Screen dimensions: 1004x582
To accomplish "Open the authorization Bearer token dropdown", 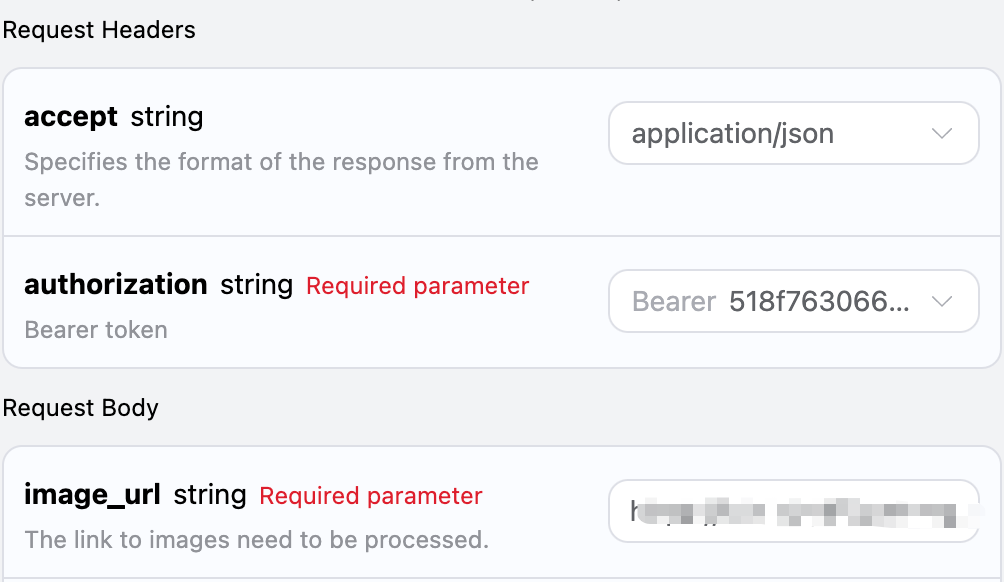I will tap(792, 301).
